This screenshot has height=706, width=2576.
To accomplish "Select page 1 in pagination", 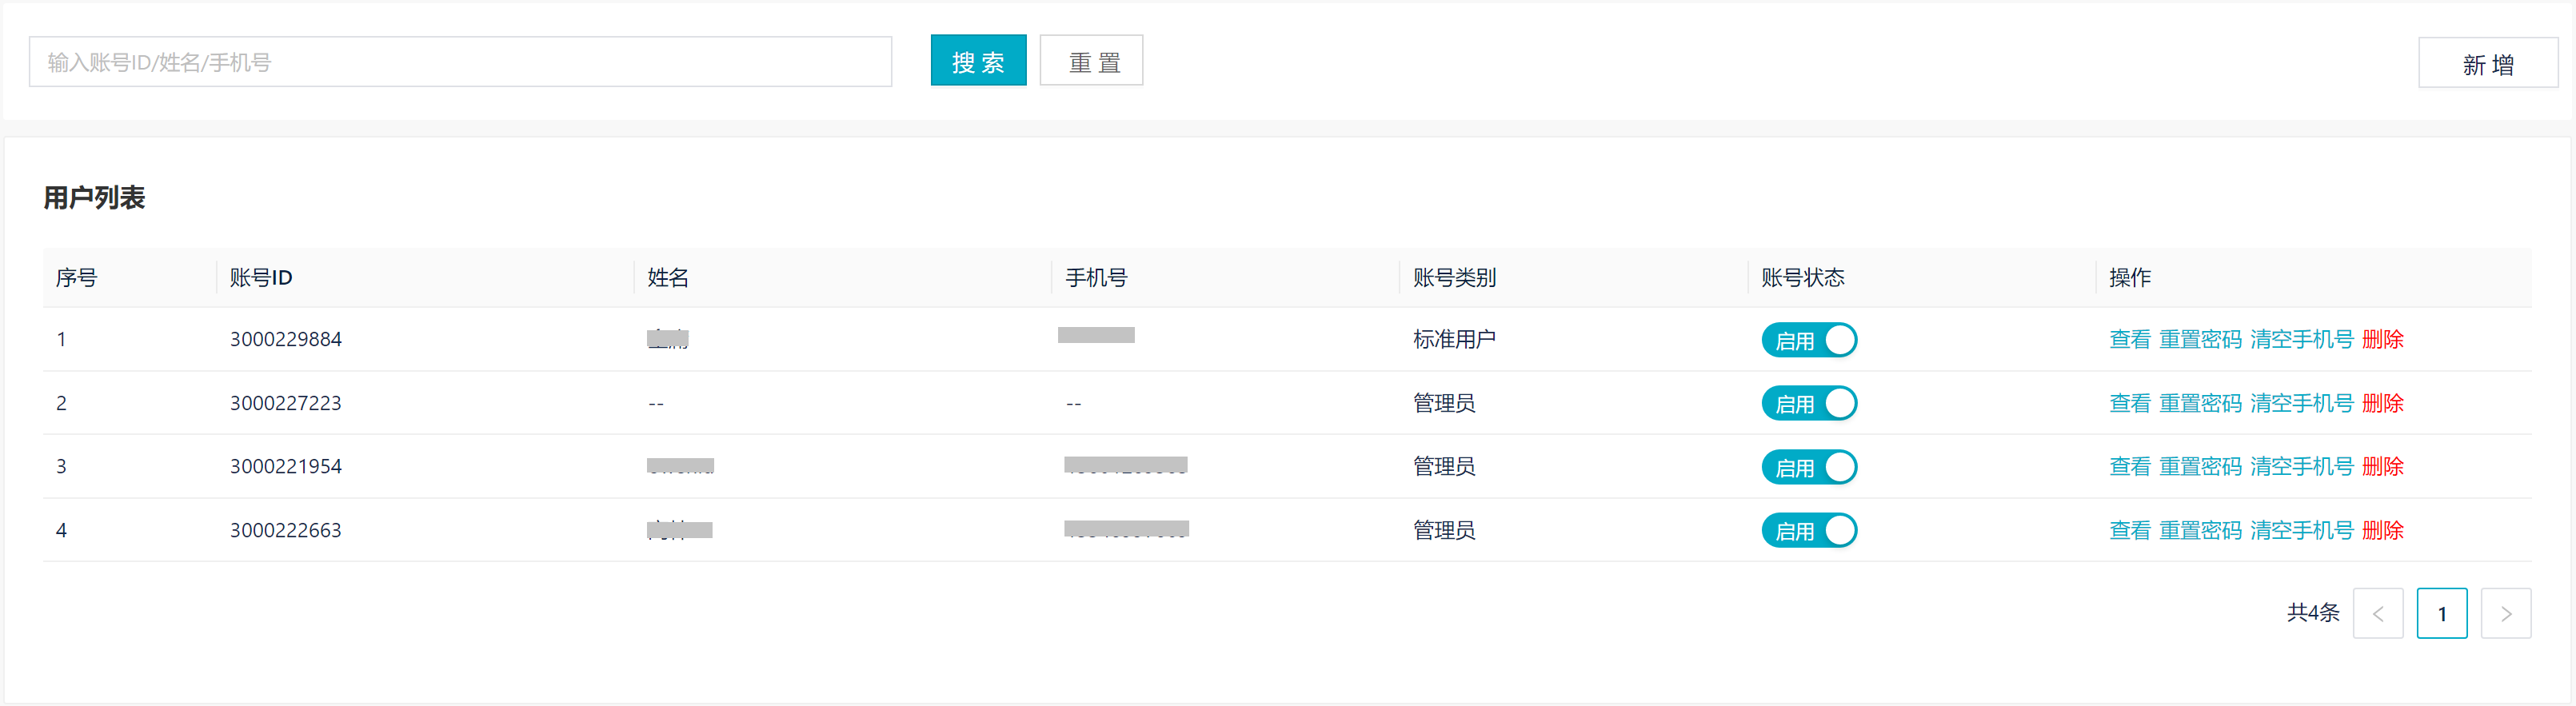I will [x=2441, y=613].
